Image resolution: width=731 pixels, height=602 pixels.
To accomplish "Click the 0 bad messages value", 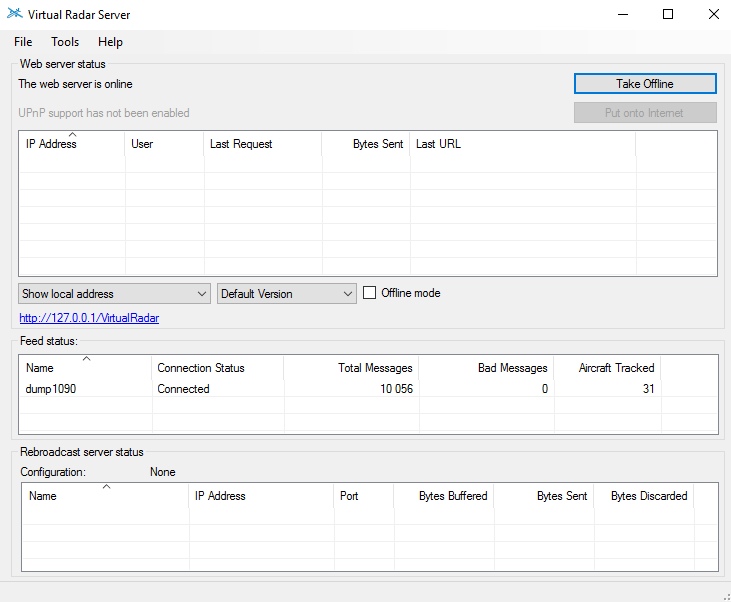I will click(545, 388).
